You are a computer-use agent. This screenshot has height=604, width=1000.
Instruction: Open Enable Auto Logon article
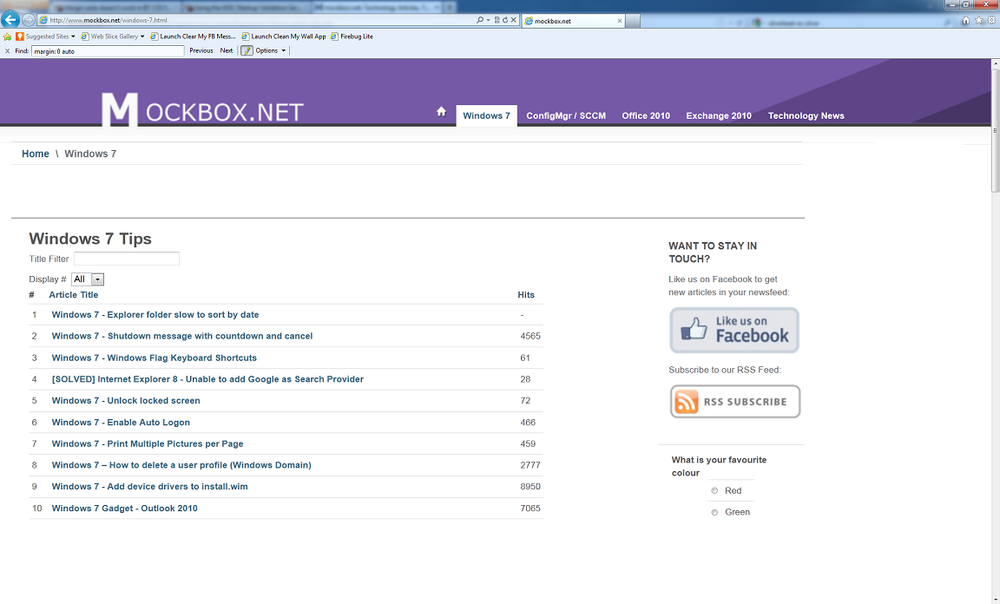point(121,422)
